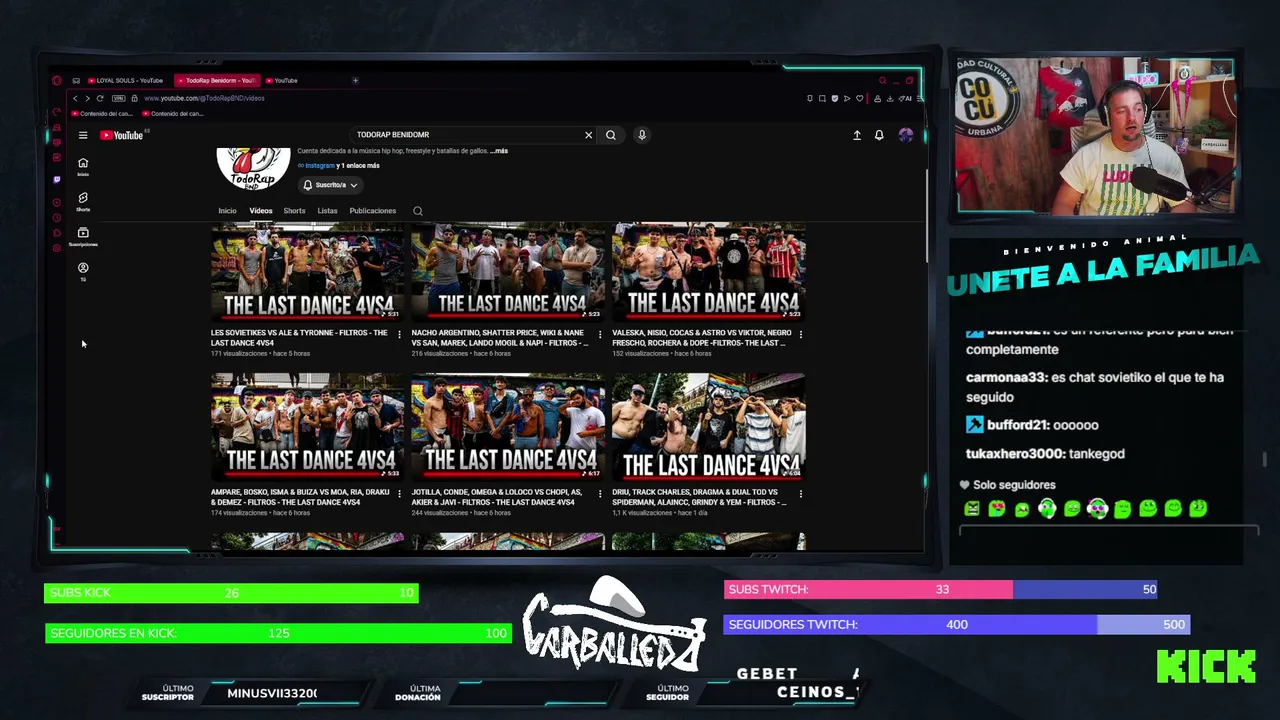Open YouTube notifications bell
Screen dimensions: 1280x720
point(879,135)
